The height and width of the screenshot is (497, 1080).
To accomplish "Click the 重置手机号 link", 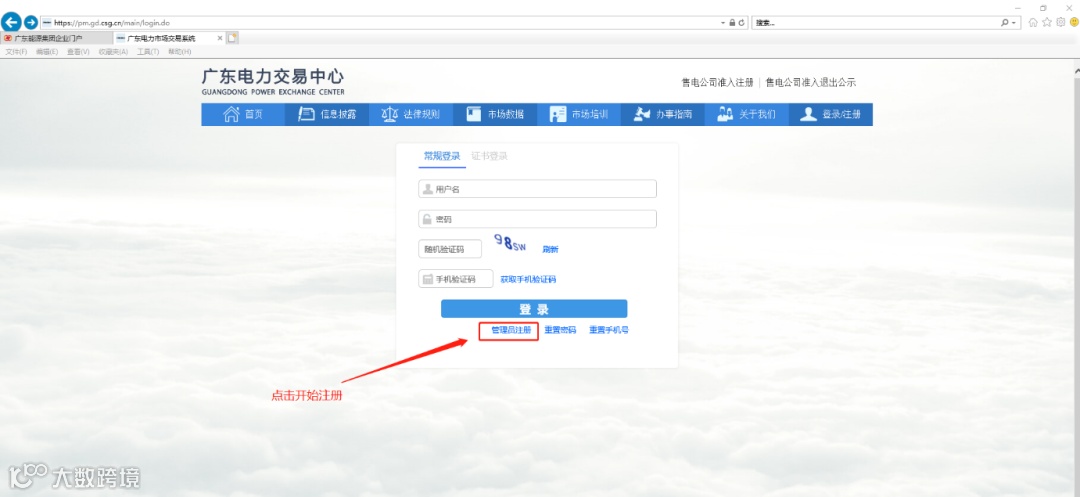I will (608, 330).
